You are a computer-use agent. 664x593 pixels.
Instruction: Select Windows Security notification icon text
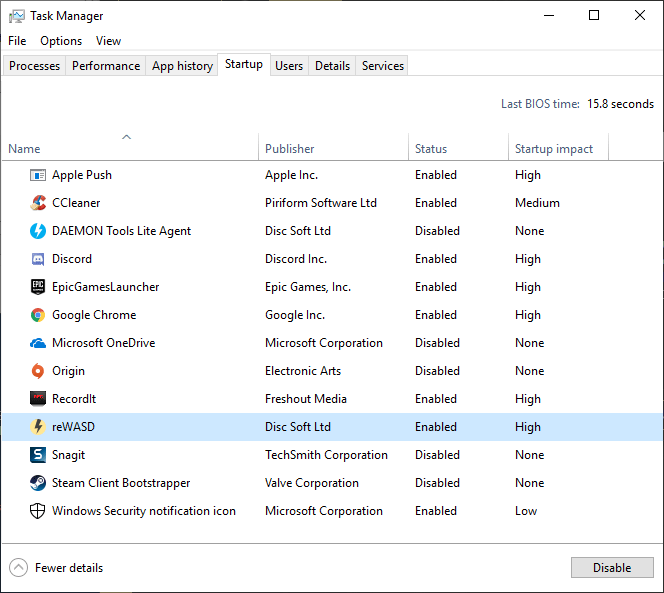144,511
